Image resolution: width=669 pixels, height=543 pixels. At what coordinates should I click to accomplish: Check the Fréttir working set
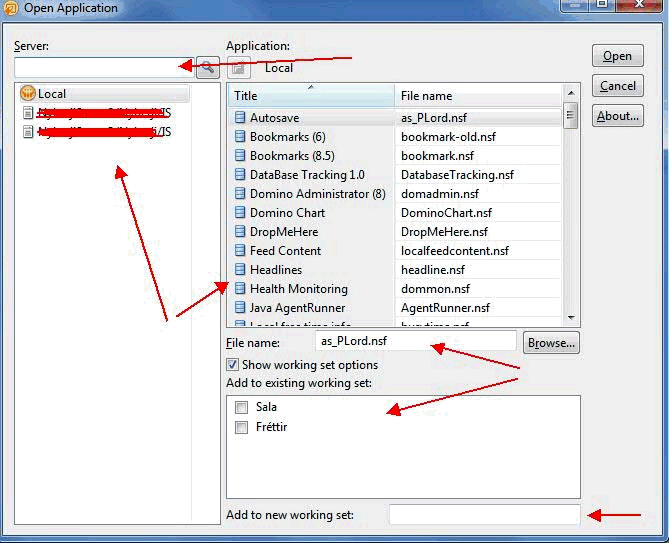tap(241, 427)
